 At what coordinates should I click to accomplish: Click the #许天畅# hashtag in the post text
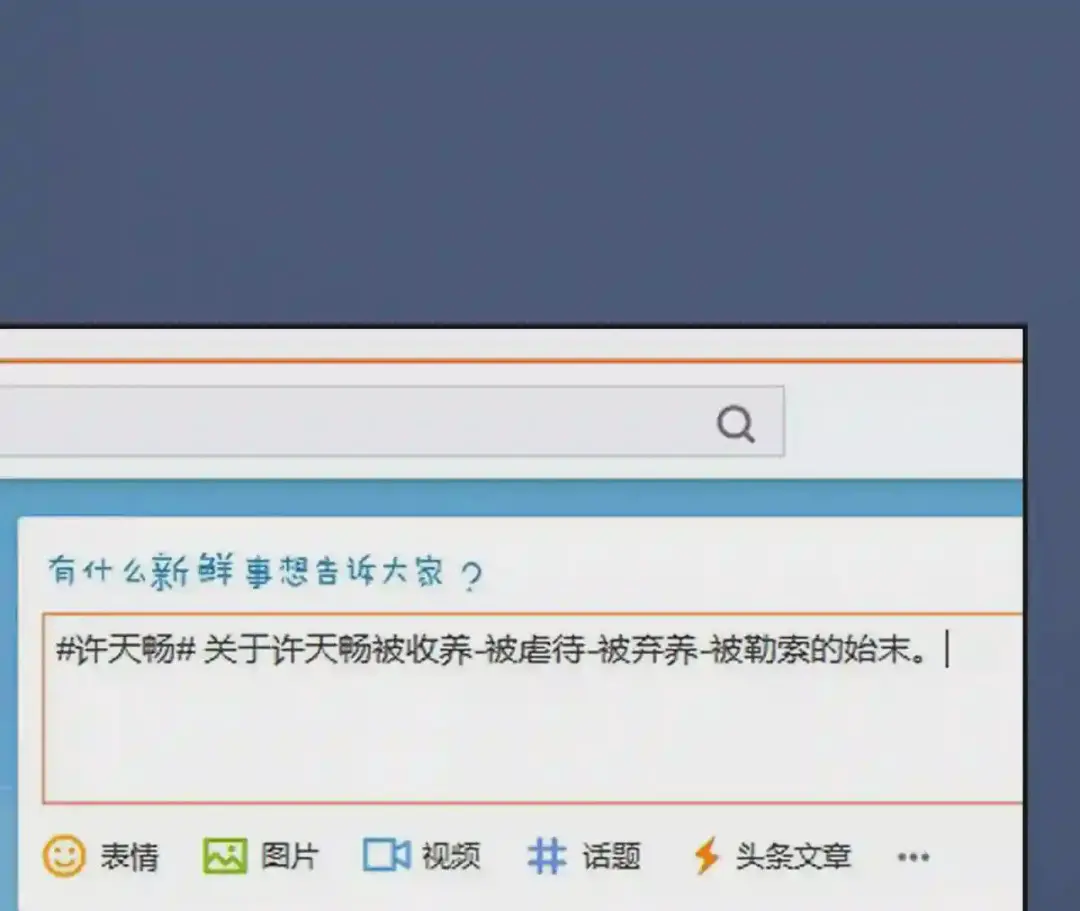tap(126, 649)
